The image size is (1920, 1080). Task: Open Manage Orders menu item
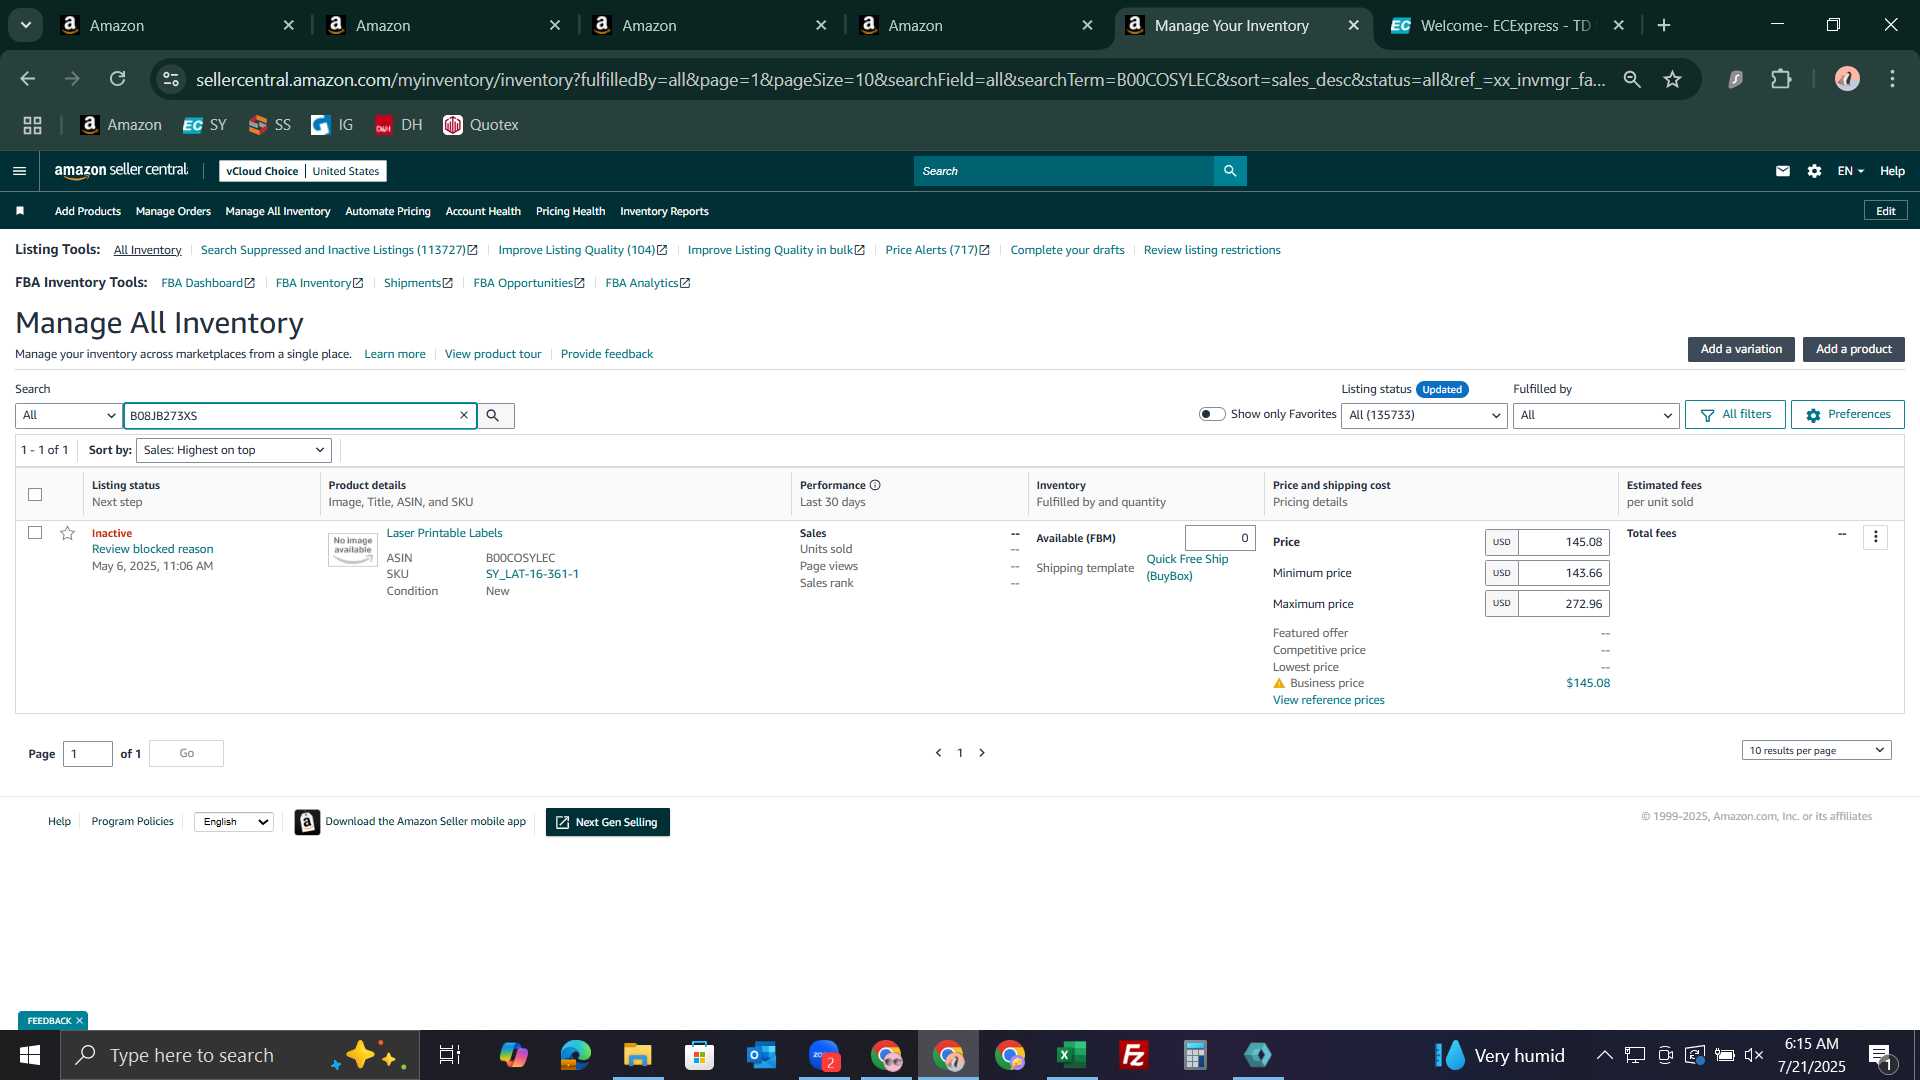pos(173,211)
